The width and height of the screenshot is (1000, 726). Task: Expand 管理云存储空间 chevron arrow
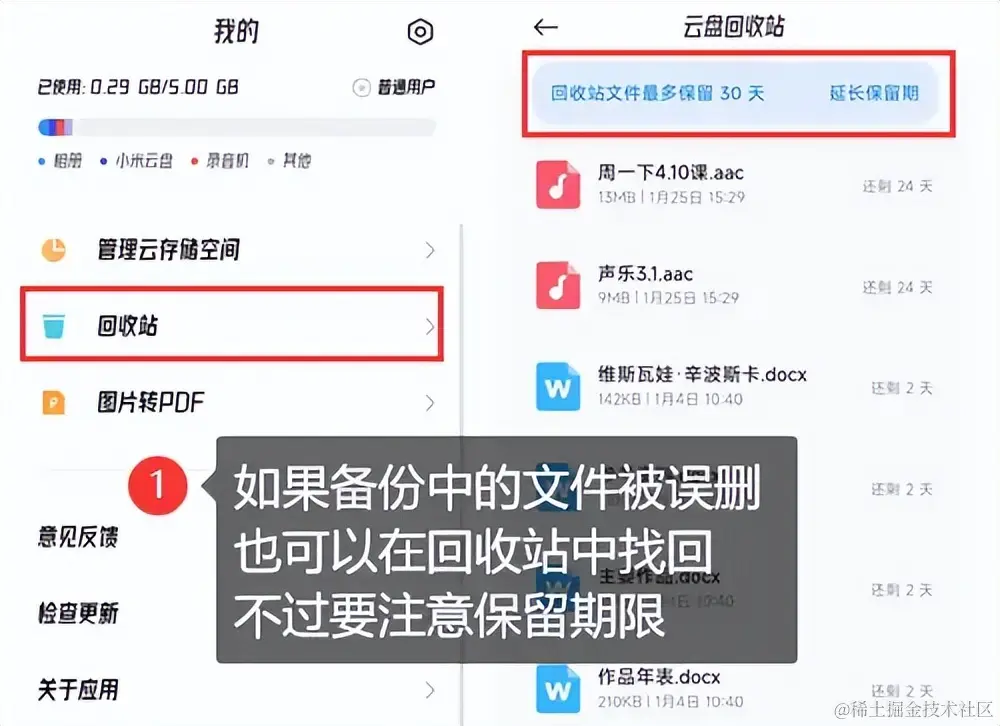coord(430,250)
